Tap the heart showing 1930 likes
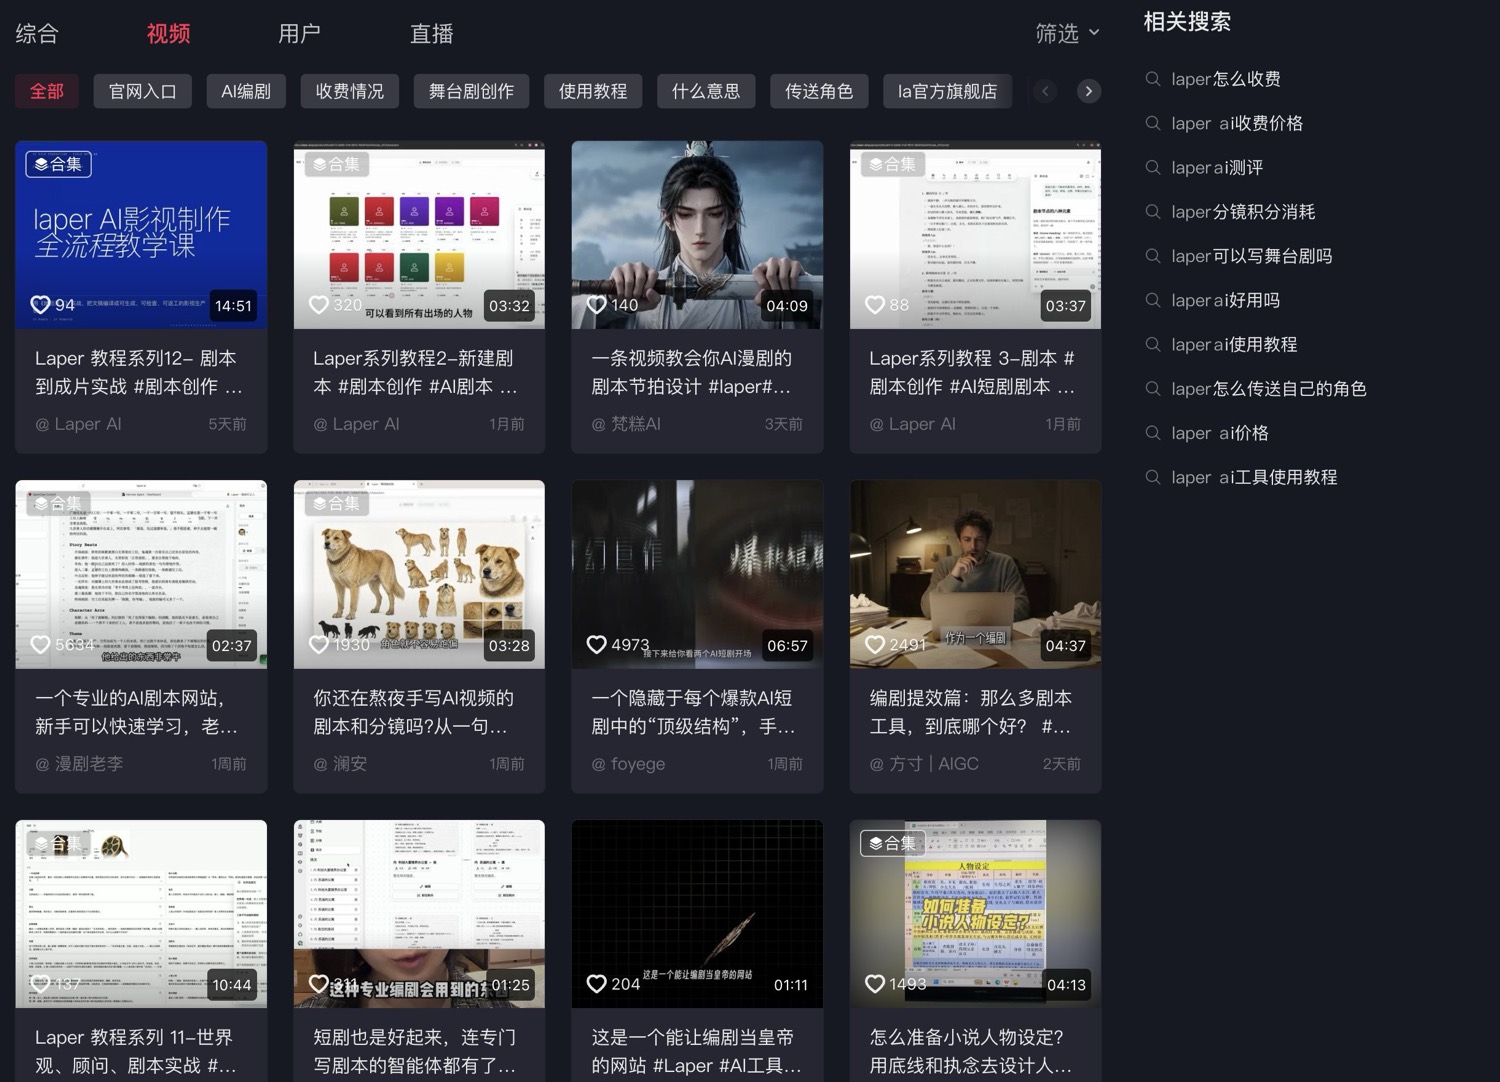 tap(319, 645)
